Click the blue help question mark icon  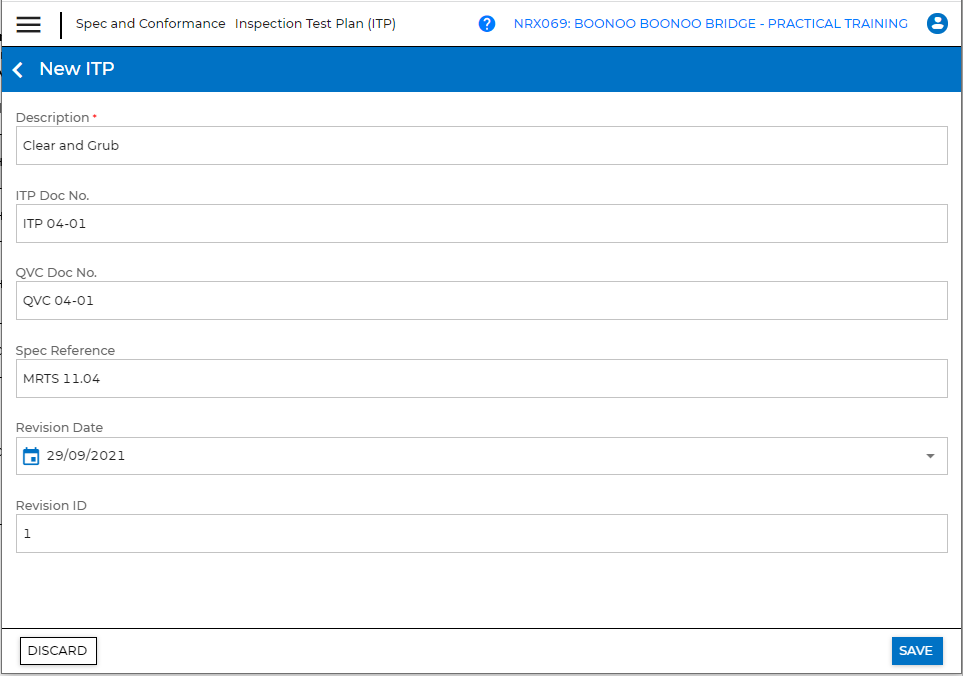(487, 24)
